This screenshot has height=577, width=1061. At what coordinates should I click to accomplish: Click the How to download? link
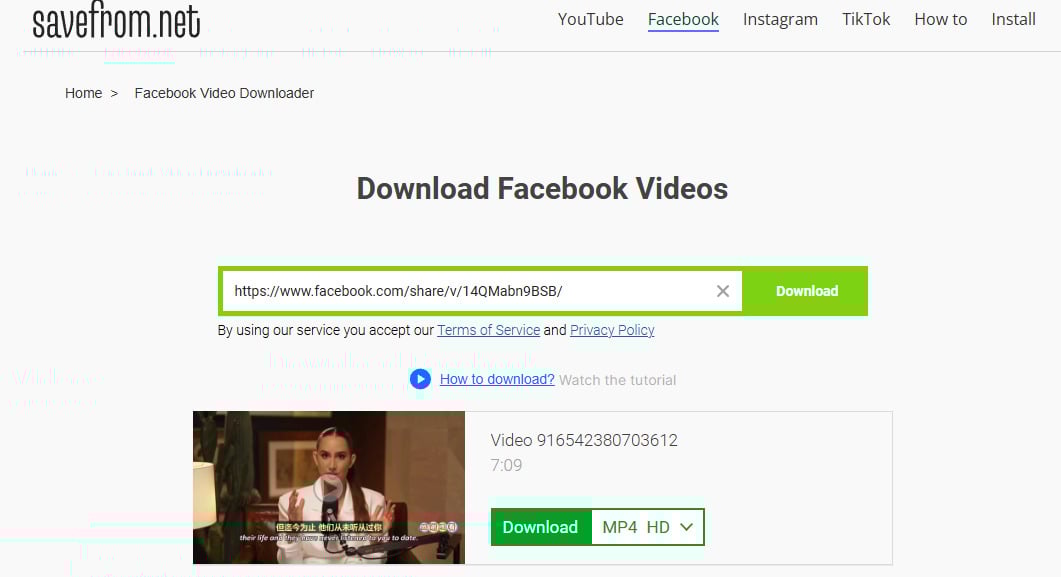pos(497,379)
